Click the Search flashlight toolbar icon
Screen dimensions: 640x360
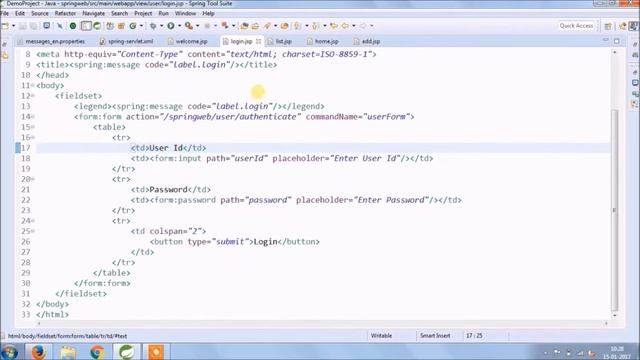click(x=267, y=26)
